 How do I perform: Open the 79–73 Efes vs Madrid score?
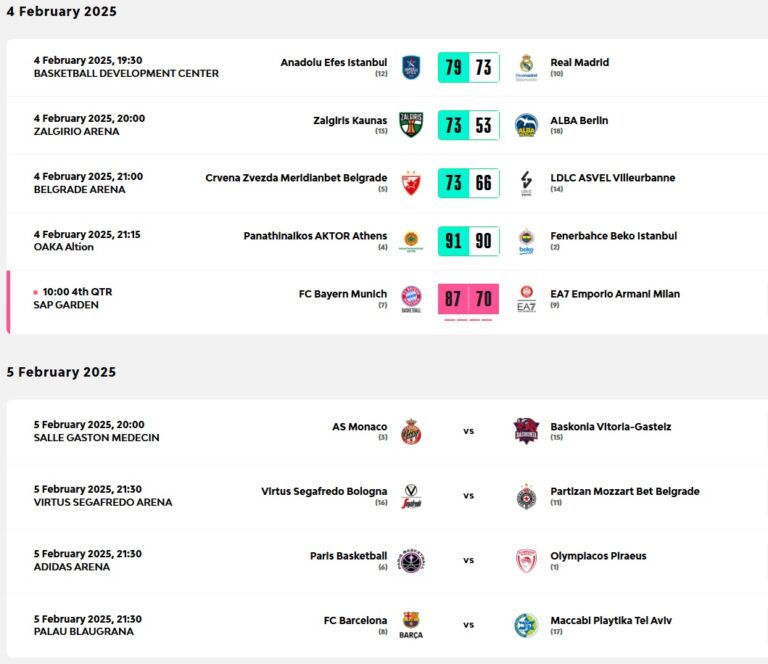point(468,67)
